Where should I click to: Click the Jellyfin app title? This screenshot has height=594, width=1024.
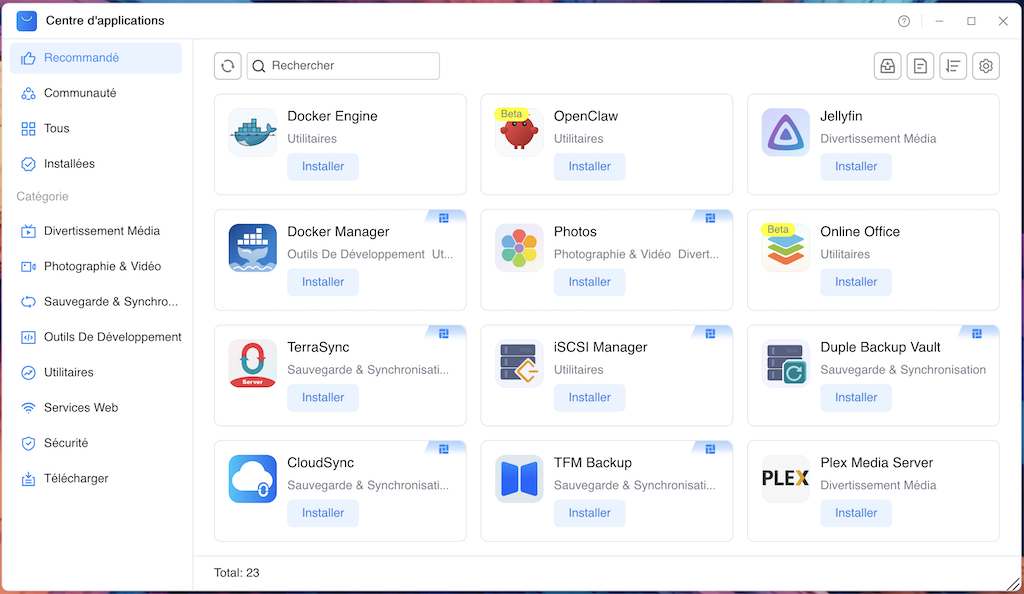tap(841, 116)
